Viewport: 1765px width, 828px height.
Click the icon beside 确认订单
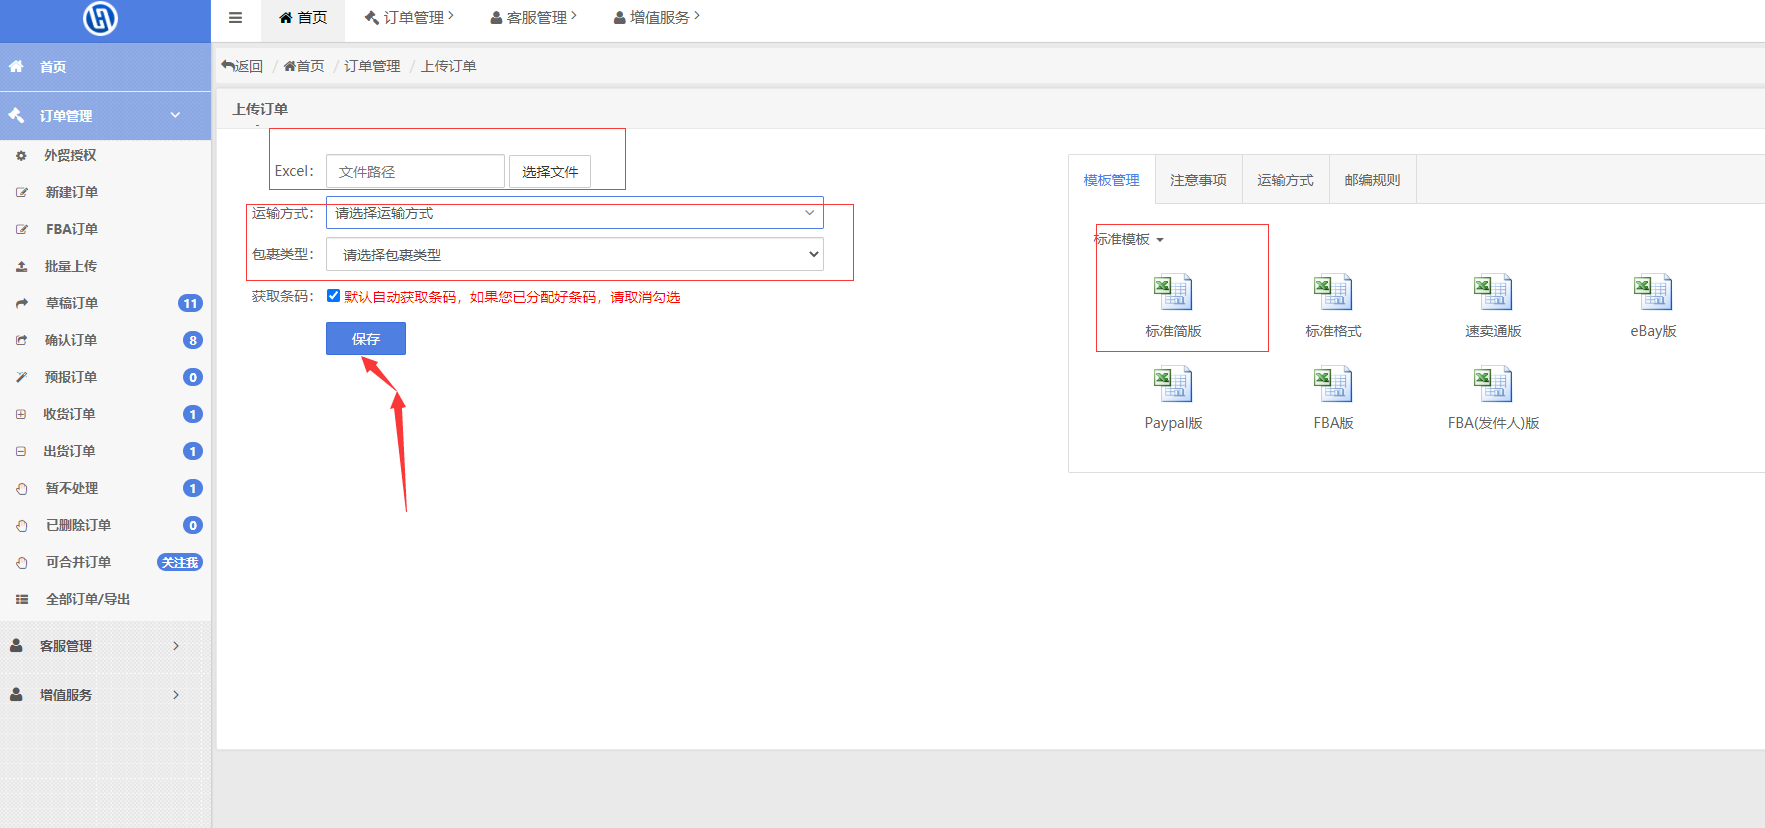tap(21, 340)
